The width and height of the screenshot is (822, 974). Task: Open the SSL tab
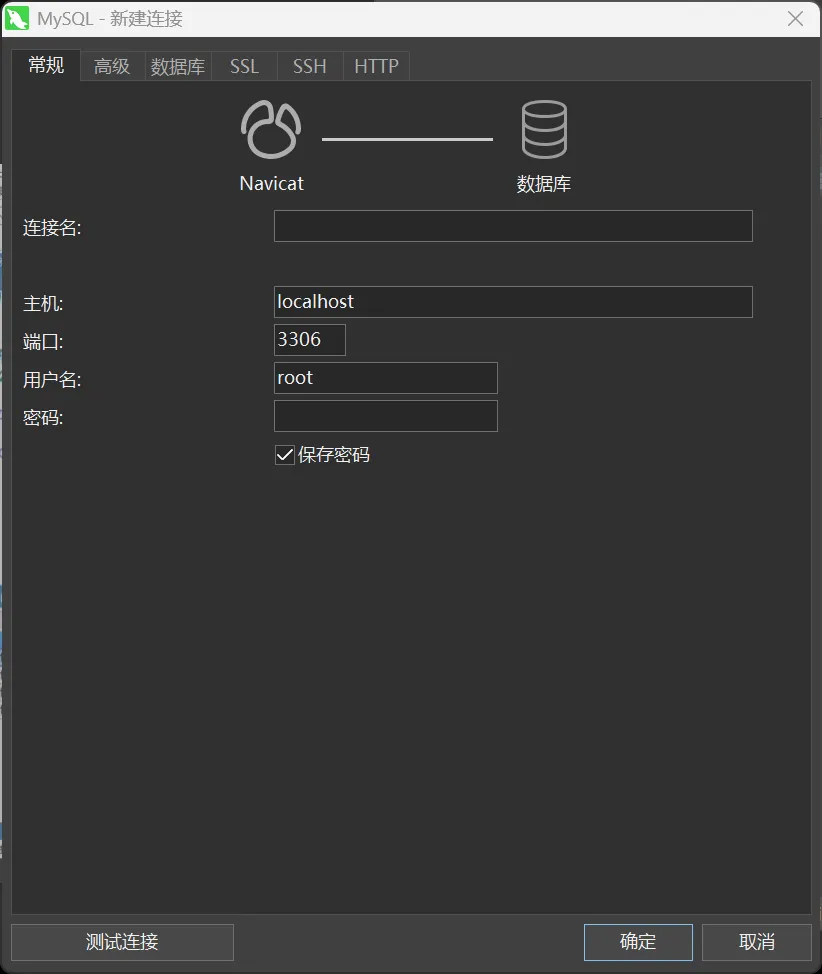[244, 67]
